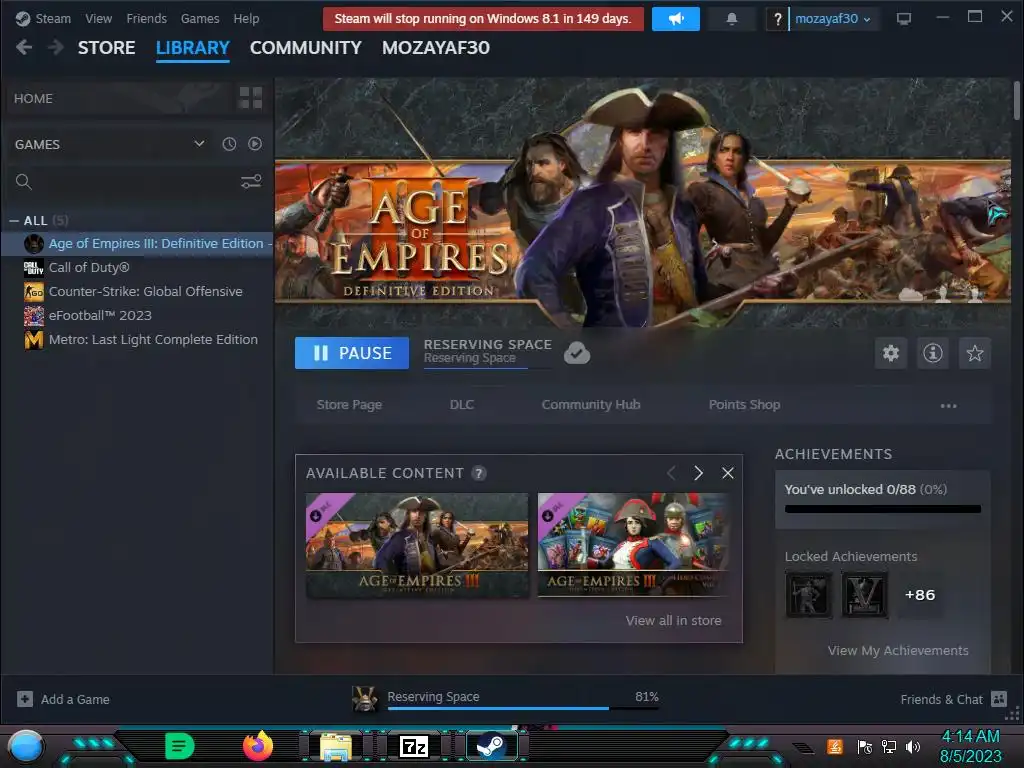Screen dimensions: 1024x768
Task: Show previous available content with left chevron
Action: [x=671, y=473]
